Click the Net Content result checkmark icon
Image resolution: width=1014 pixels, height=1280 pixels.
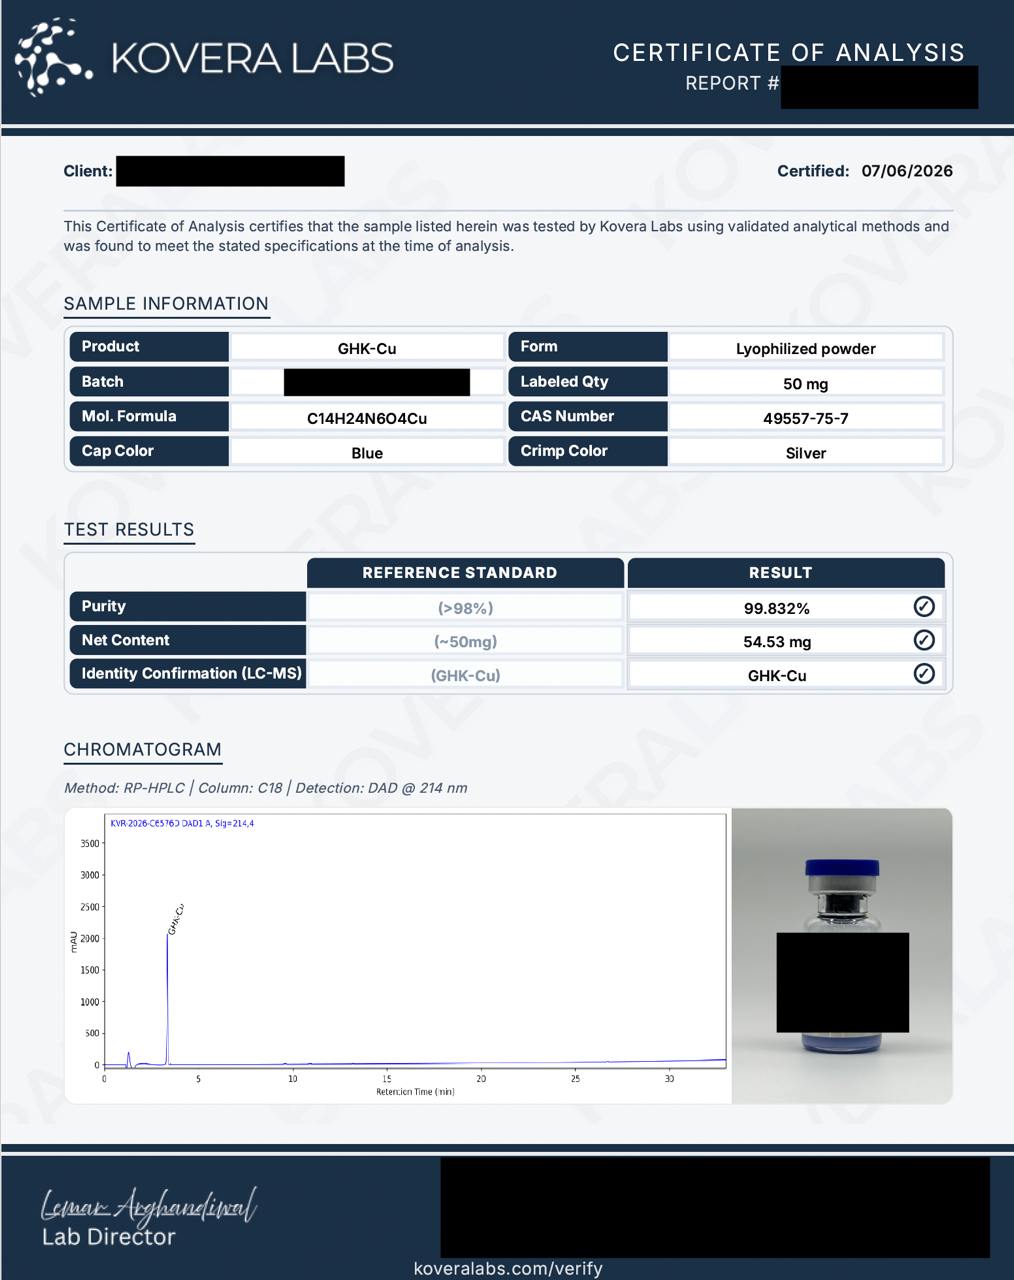(x=924, y=640)
